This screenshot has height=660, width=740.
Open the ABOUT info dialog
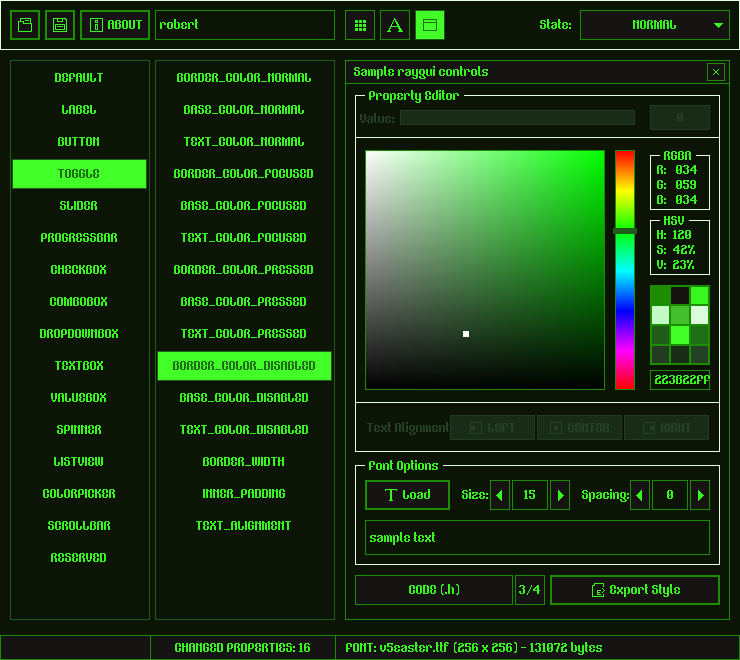click(x=115, y=25)
